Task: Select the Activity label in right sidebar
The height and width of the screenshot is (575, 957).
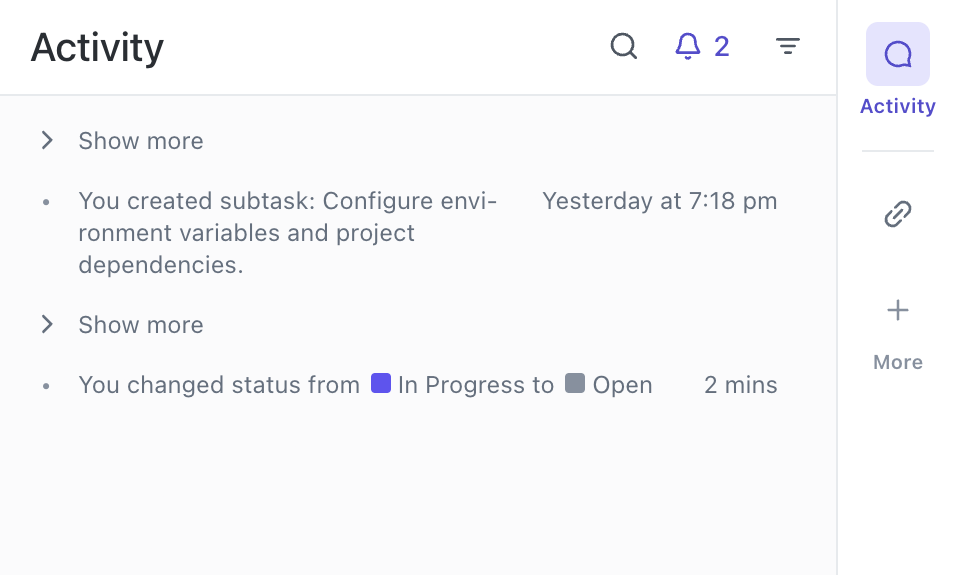Action: click(897, 106)
